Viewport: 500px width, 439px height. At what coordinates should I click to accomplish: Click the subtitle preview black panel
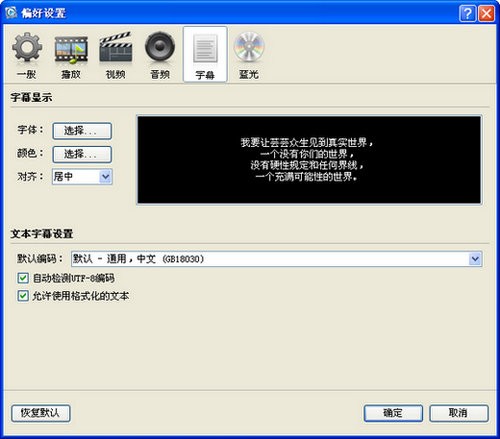(x=309, y=160)
